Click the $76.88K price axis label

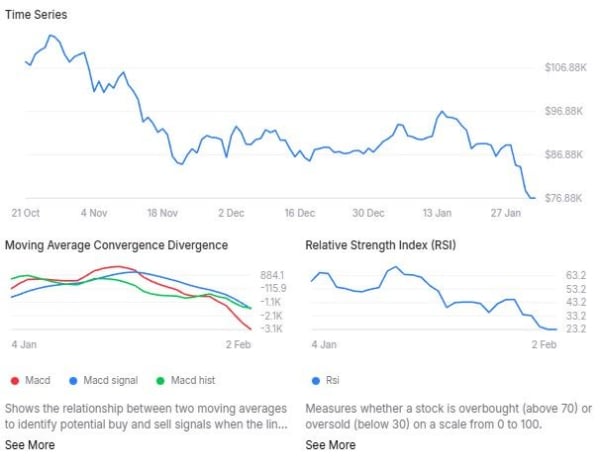coord(567,198)
